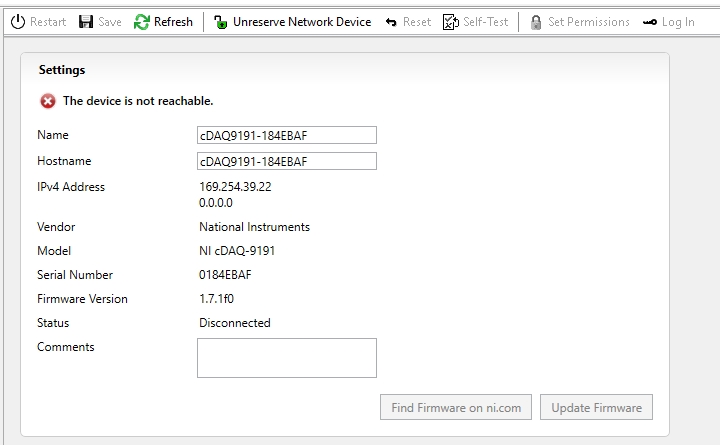Select the National Instruments vendor value
720x445 pixels.
[254, 227]
